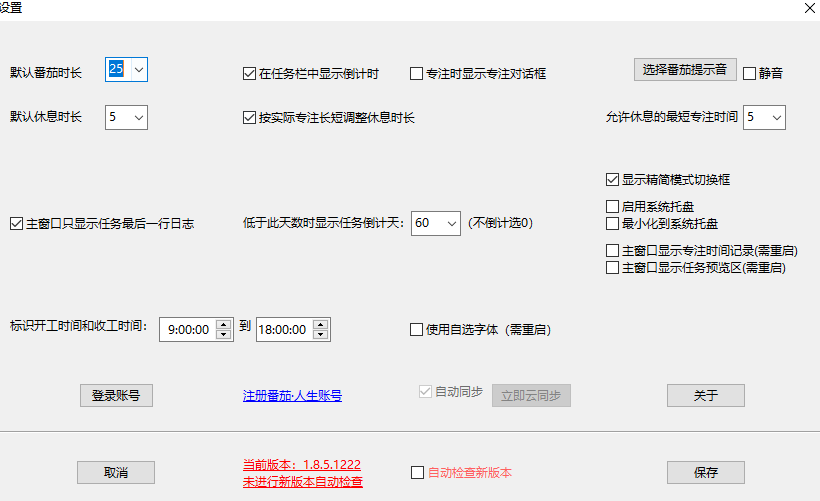Click the 当前版本 1.8.5.1222 link
The width and height of the screenshot is (820, 501).
(302, 464)
